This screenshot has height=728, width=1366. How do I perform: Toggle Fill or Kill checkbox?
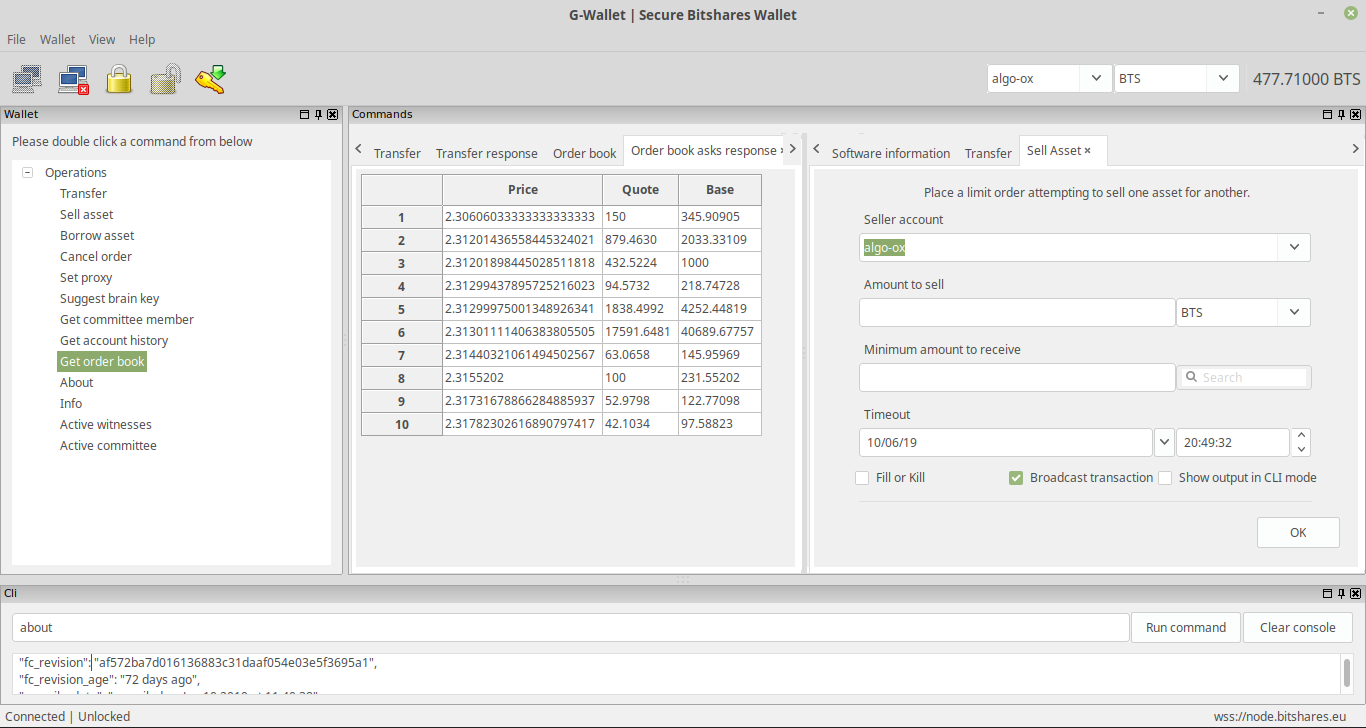pyautogui.click(x=862, y=478)
